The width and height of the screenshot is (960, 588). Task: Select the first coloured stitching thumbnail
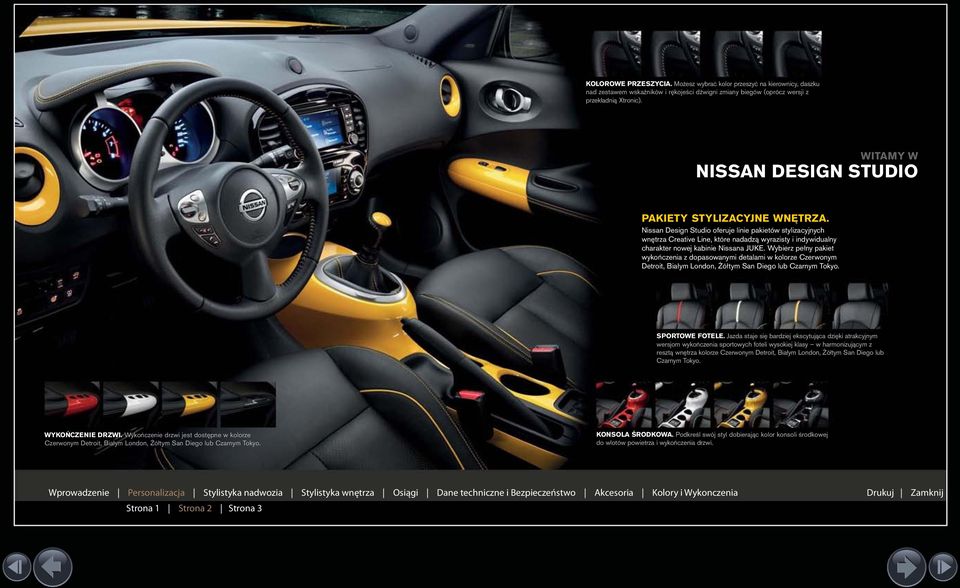tap(617, 54)
